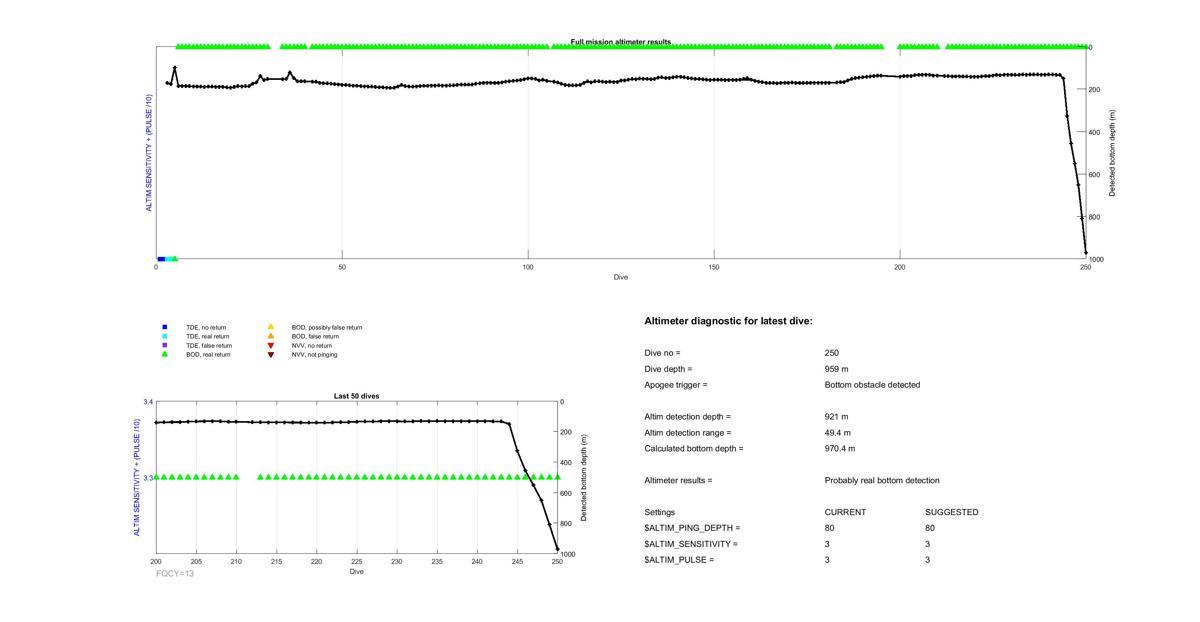Click the 'Detected bottom depth (m)' label on the upper plot
The image size is (1200, 622).
(1113, 153)
